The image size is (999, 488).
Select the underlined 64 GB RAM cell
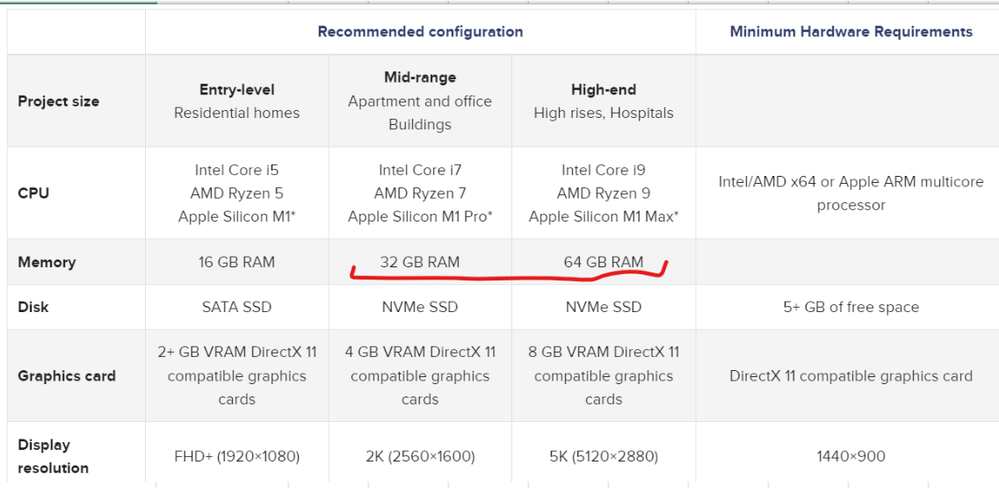pyautogui.click(x=603, y=262)
